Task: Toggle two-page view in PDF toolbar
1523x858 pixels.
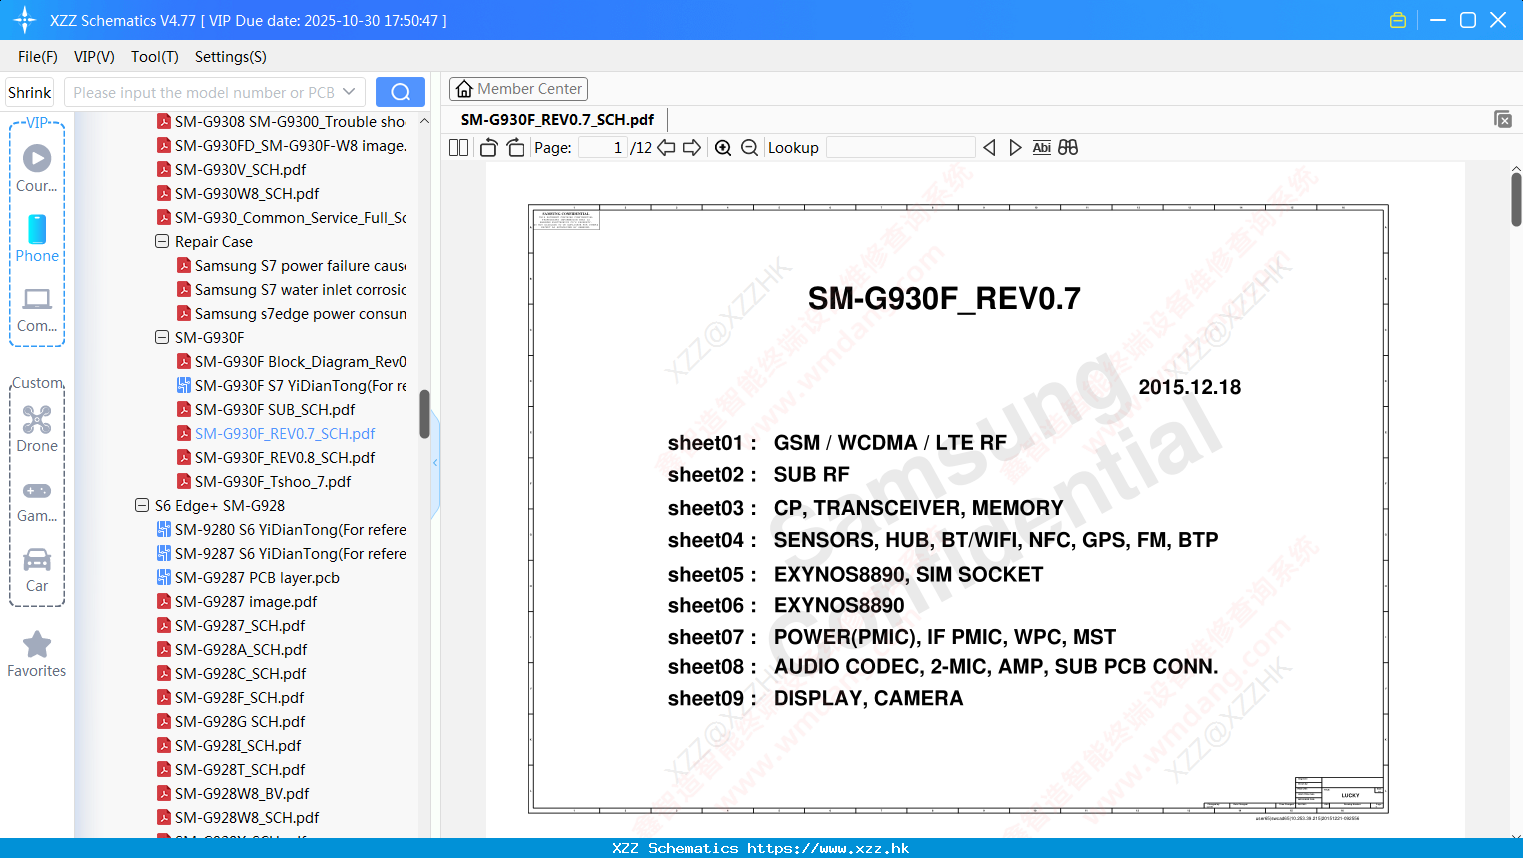Action: pyautogui.click(x=458, y=147)
